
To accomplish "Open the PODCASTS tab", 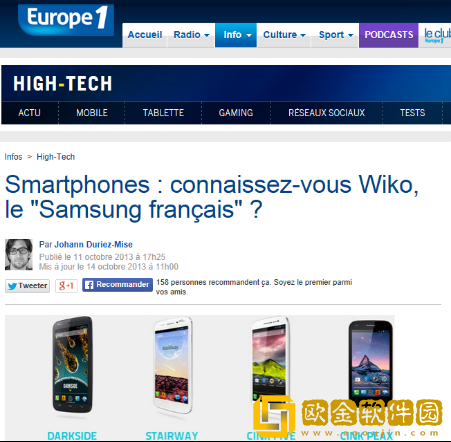I will point(389,35).
